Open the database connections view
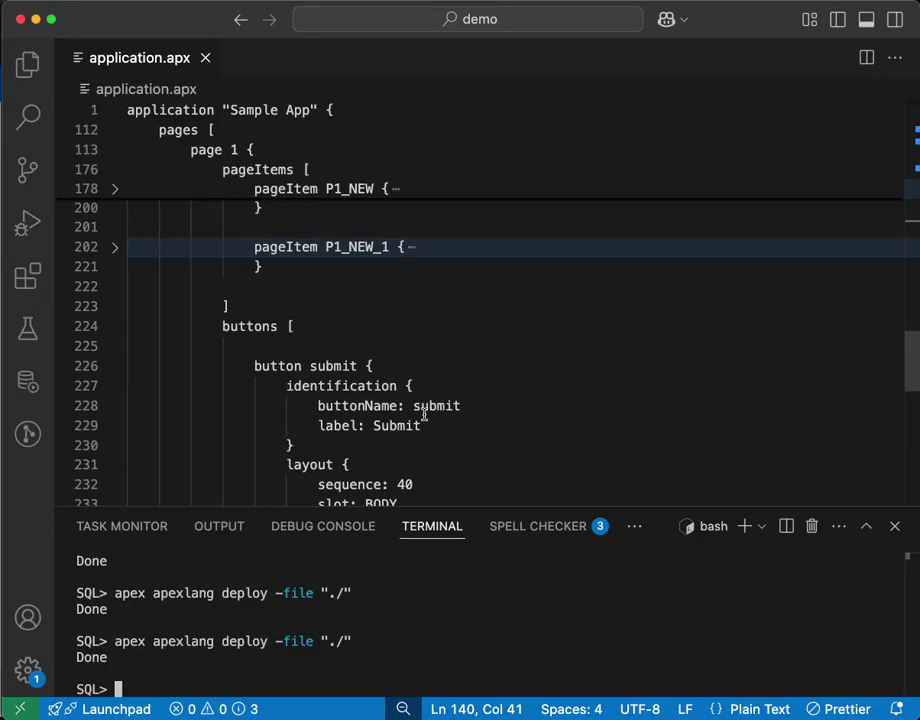 pos(28,381)
